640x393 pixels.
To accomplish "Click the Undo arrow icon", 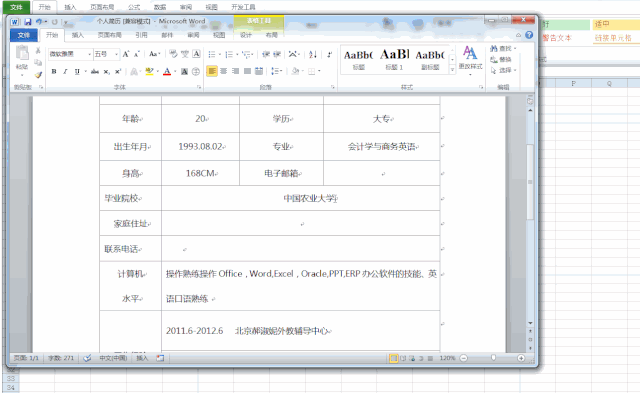I will click(x=39, y=22).
